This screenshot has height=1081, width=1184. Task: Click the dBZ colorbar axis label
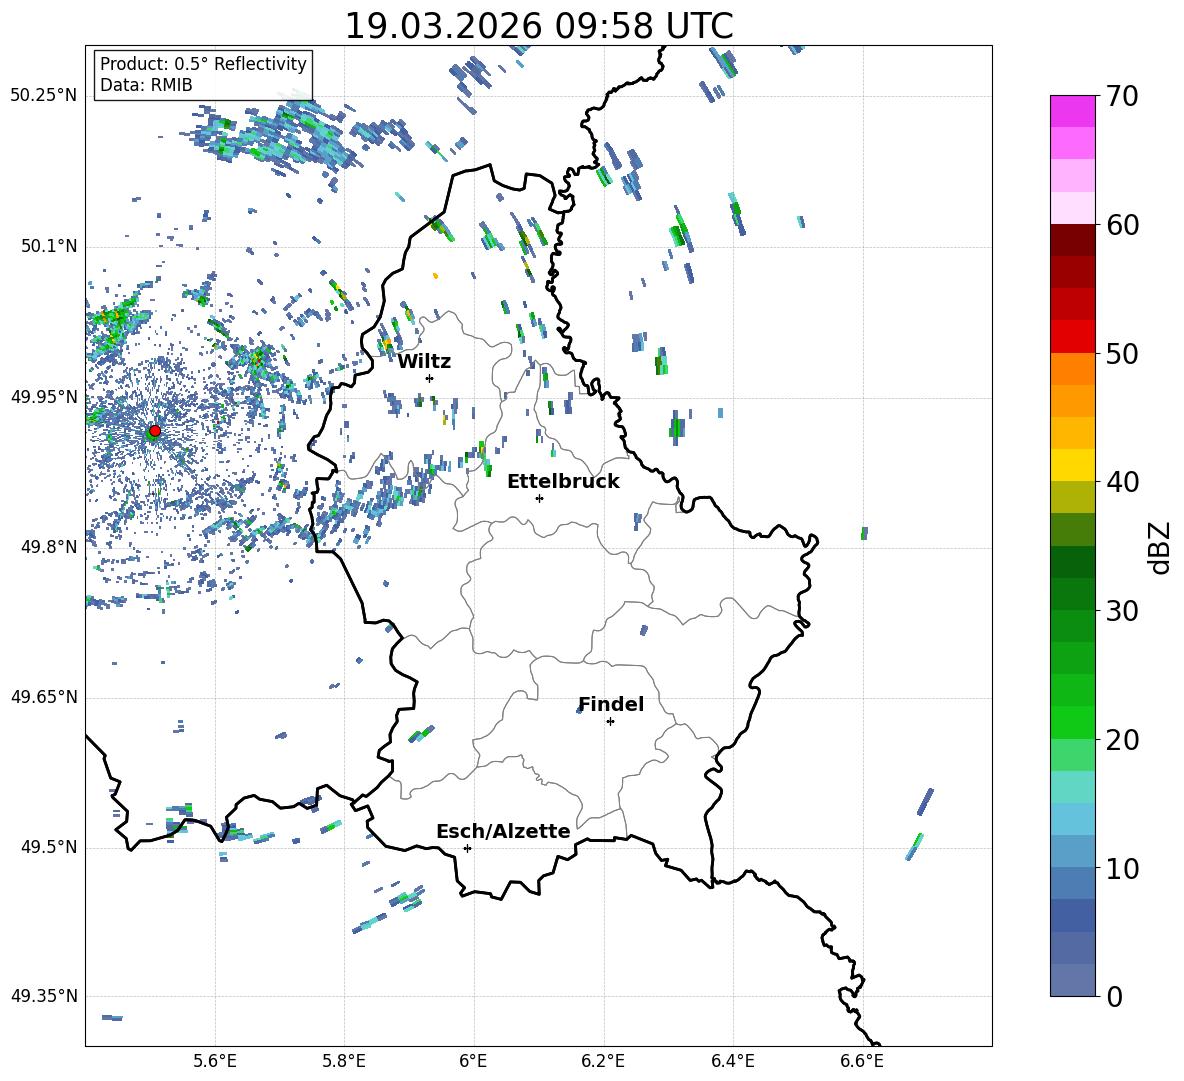click(x=1161, y=547)
